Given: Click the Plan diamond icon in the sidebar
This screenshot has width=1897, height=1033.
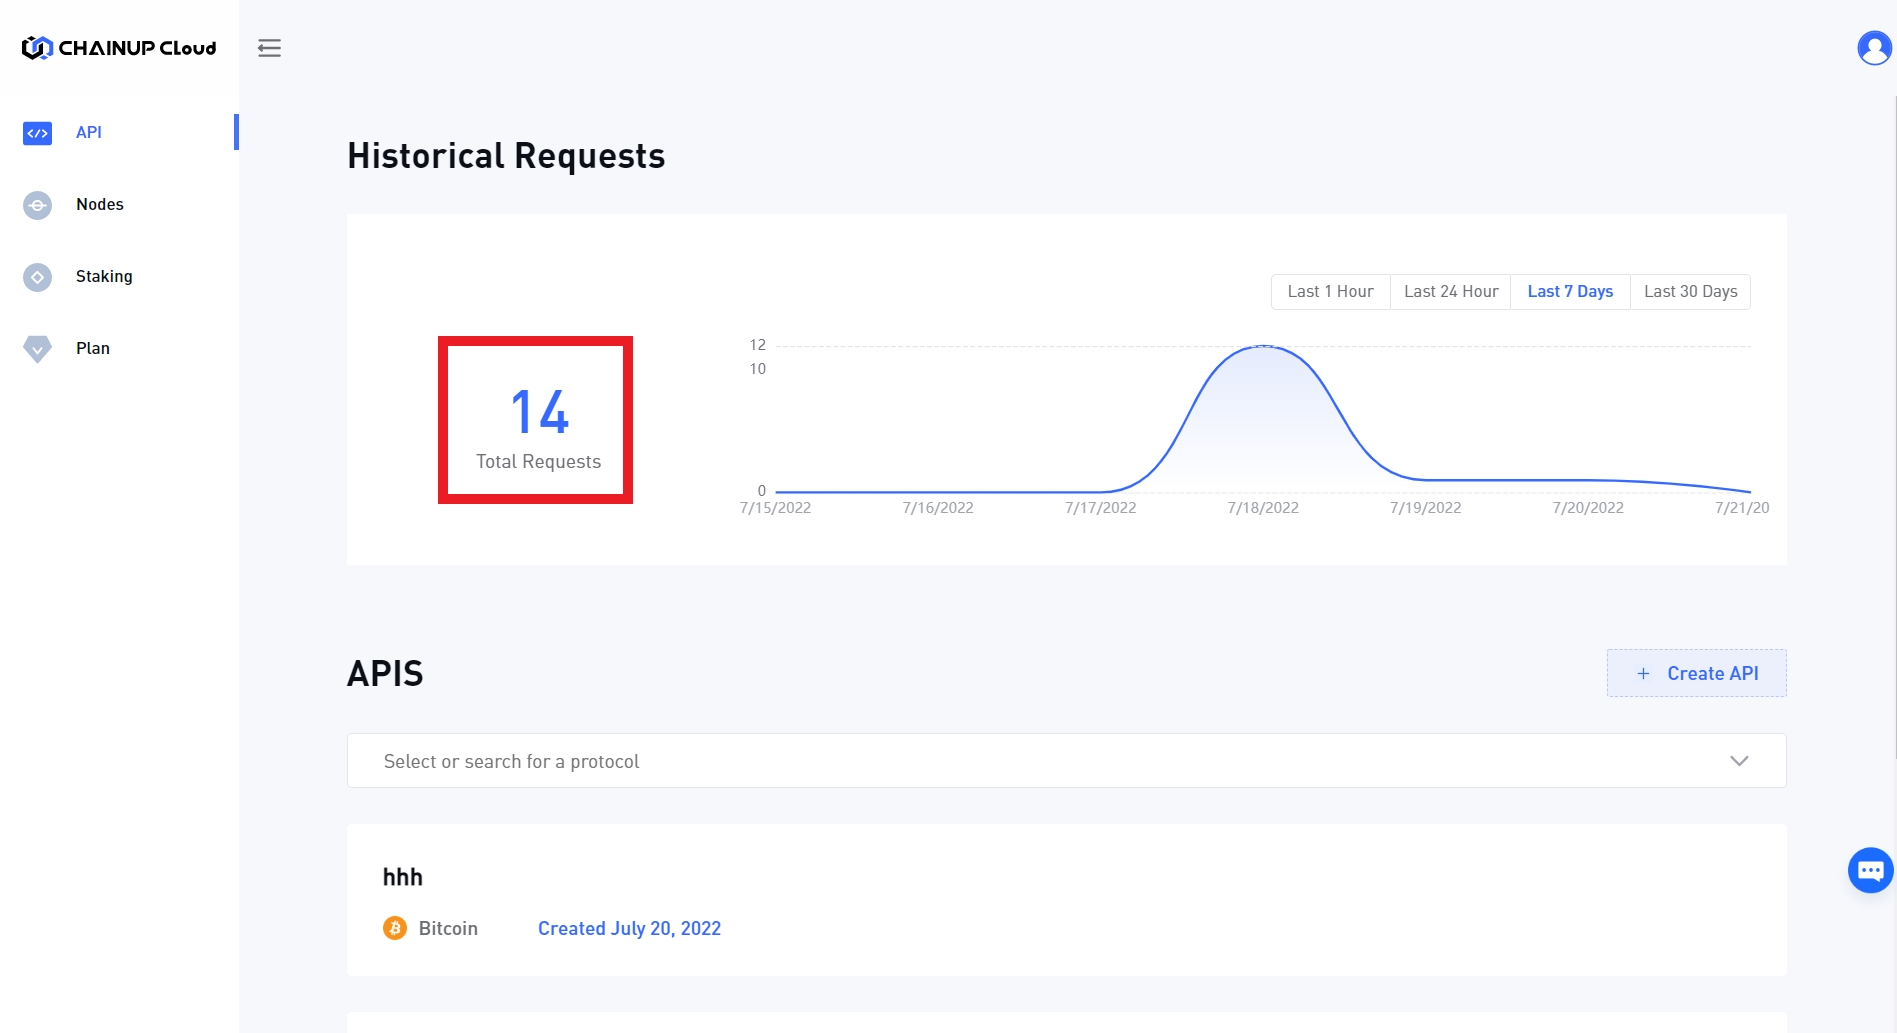Looking at the screenshot, I should (37, 348).
